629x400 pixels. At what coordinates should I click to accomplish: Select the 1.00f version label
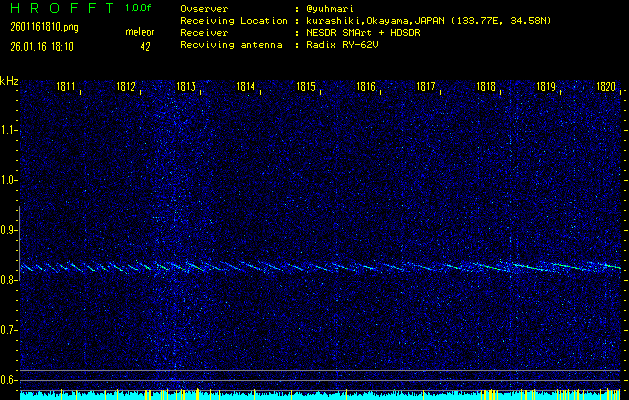[x=139, y=8]
